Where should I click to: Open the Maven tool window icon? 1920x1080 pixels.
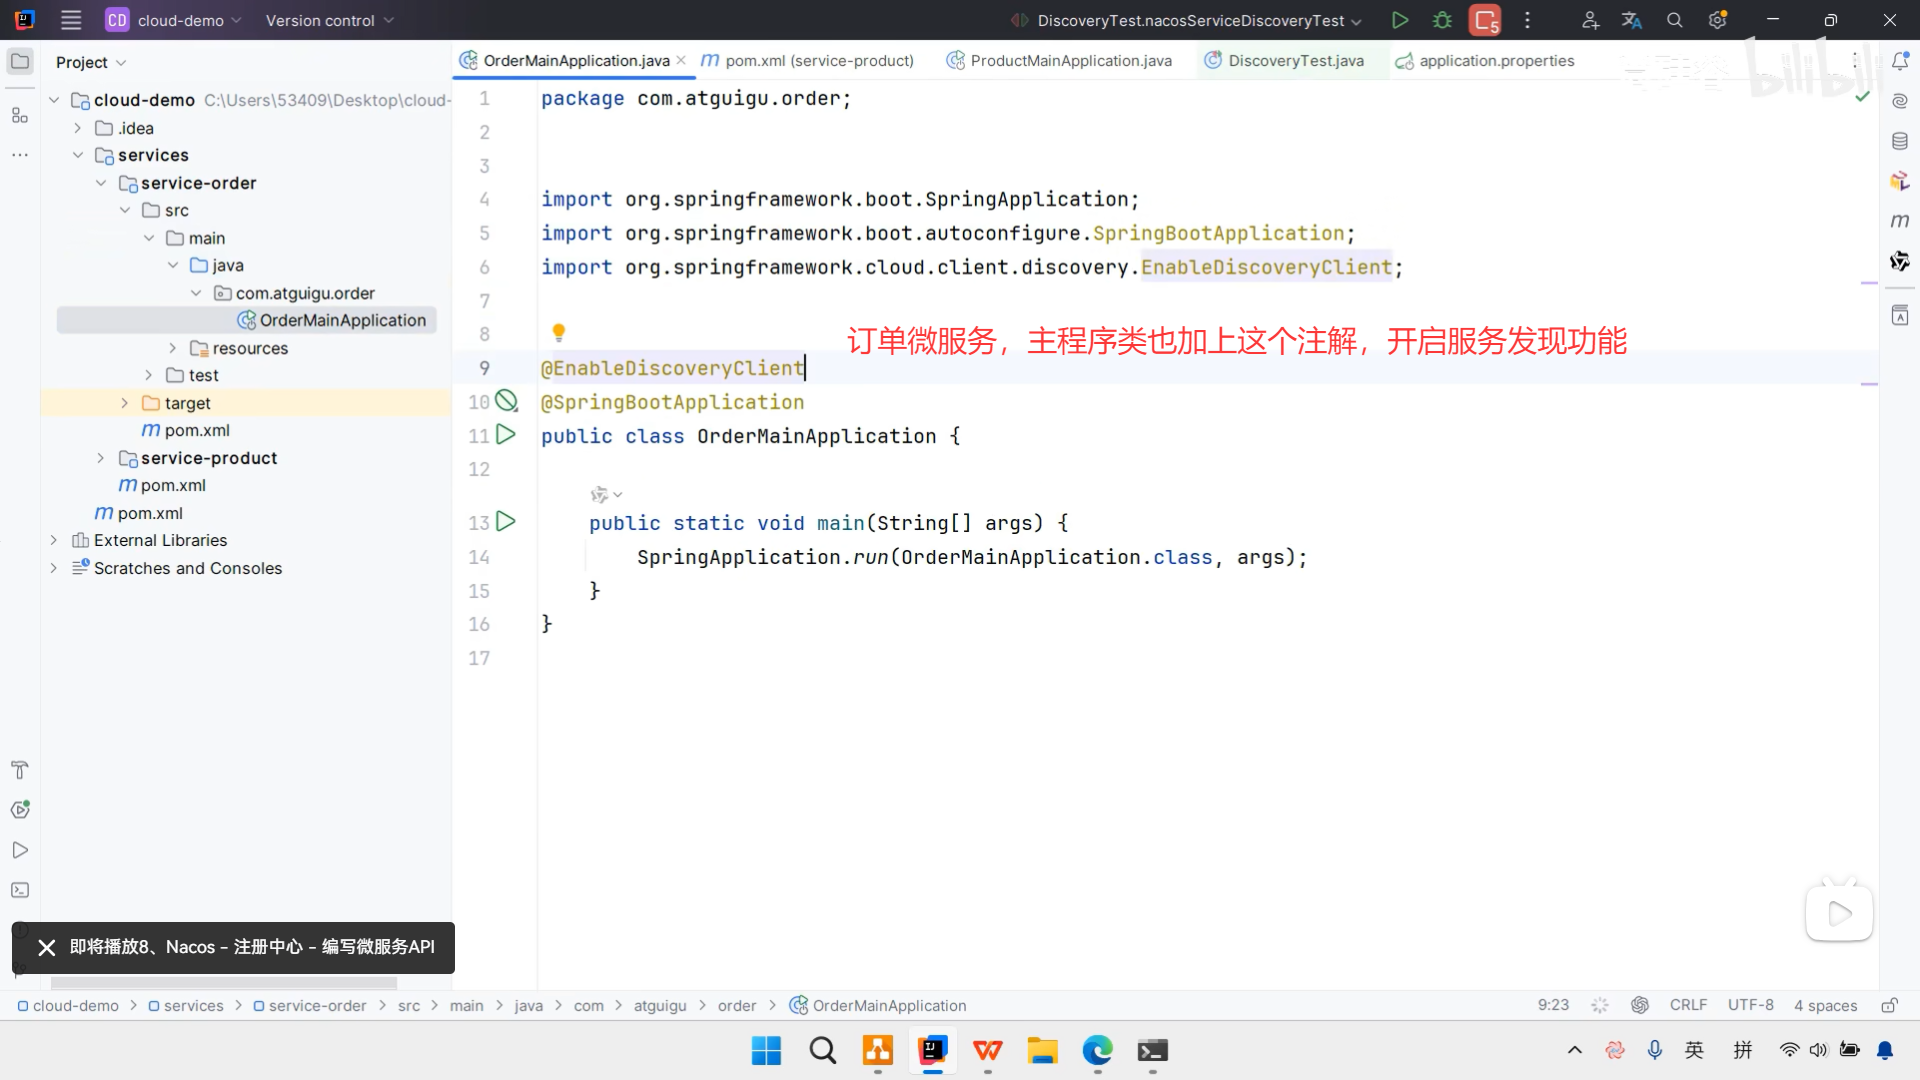pyautogui.click(x=1900, y=221)
